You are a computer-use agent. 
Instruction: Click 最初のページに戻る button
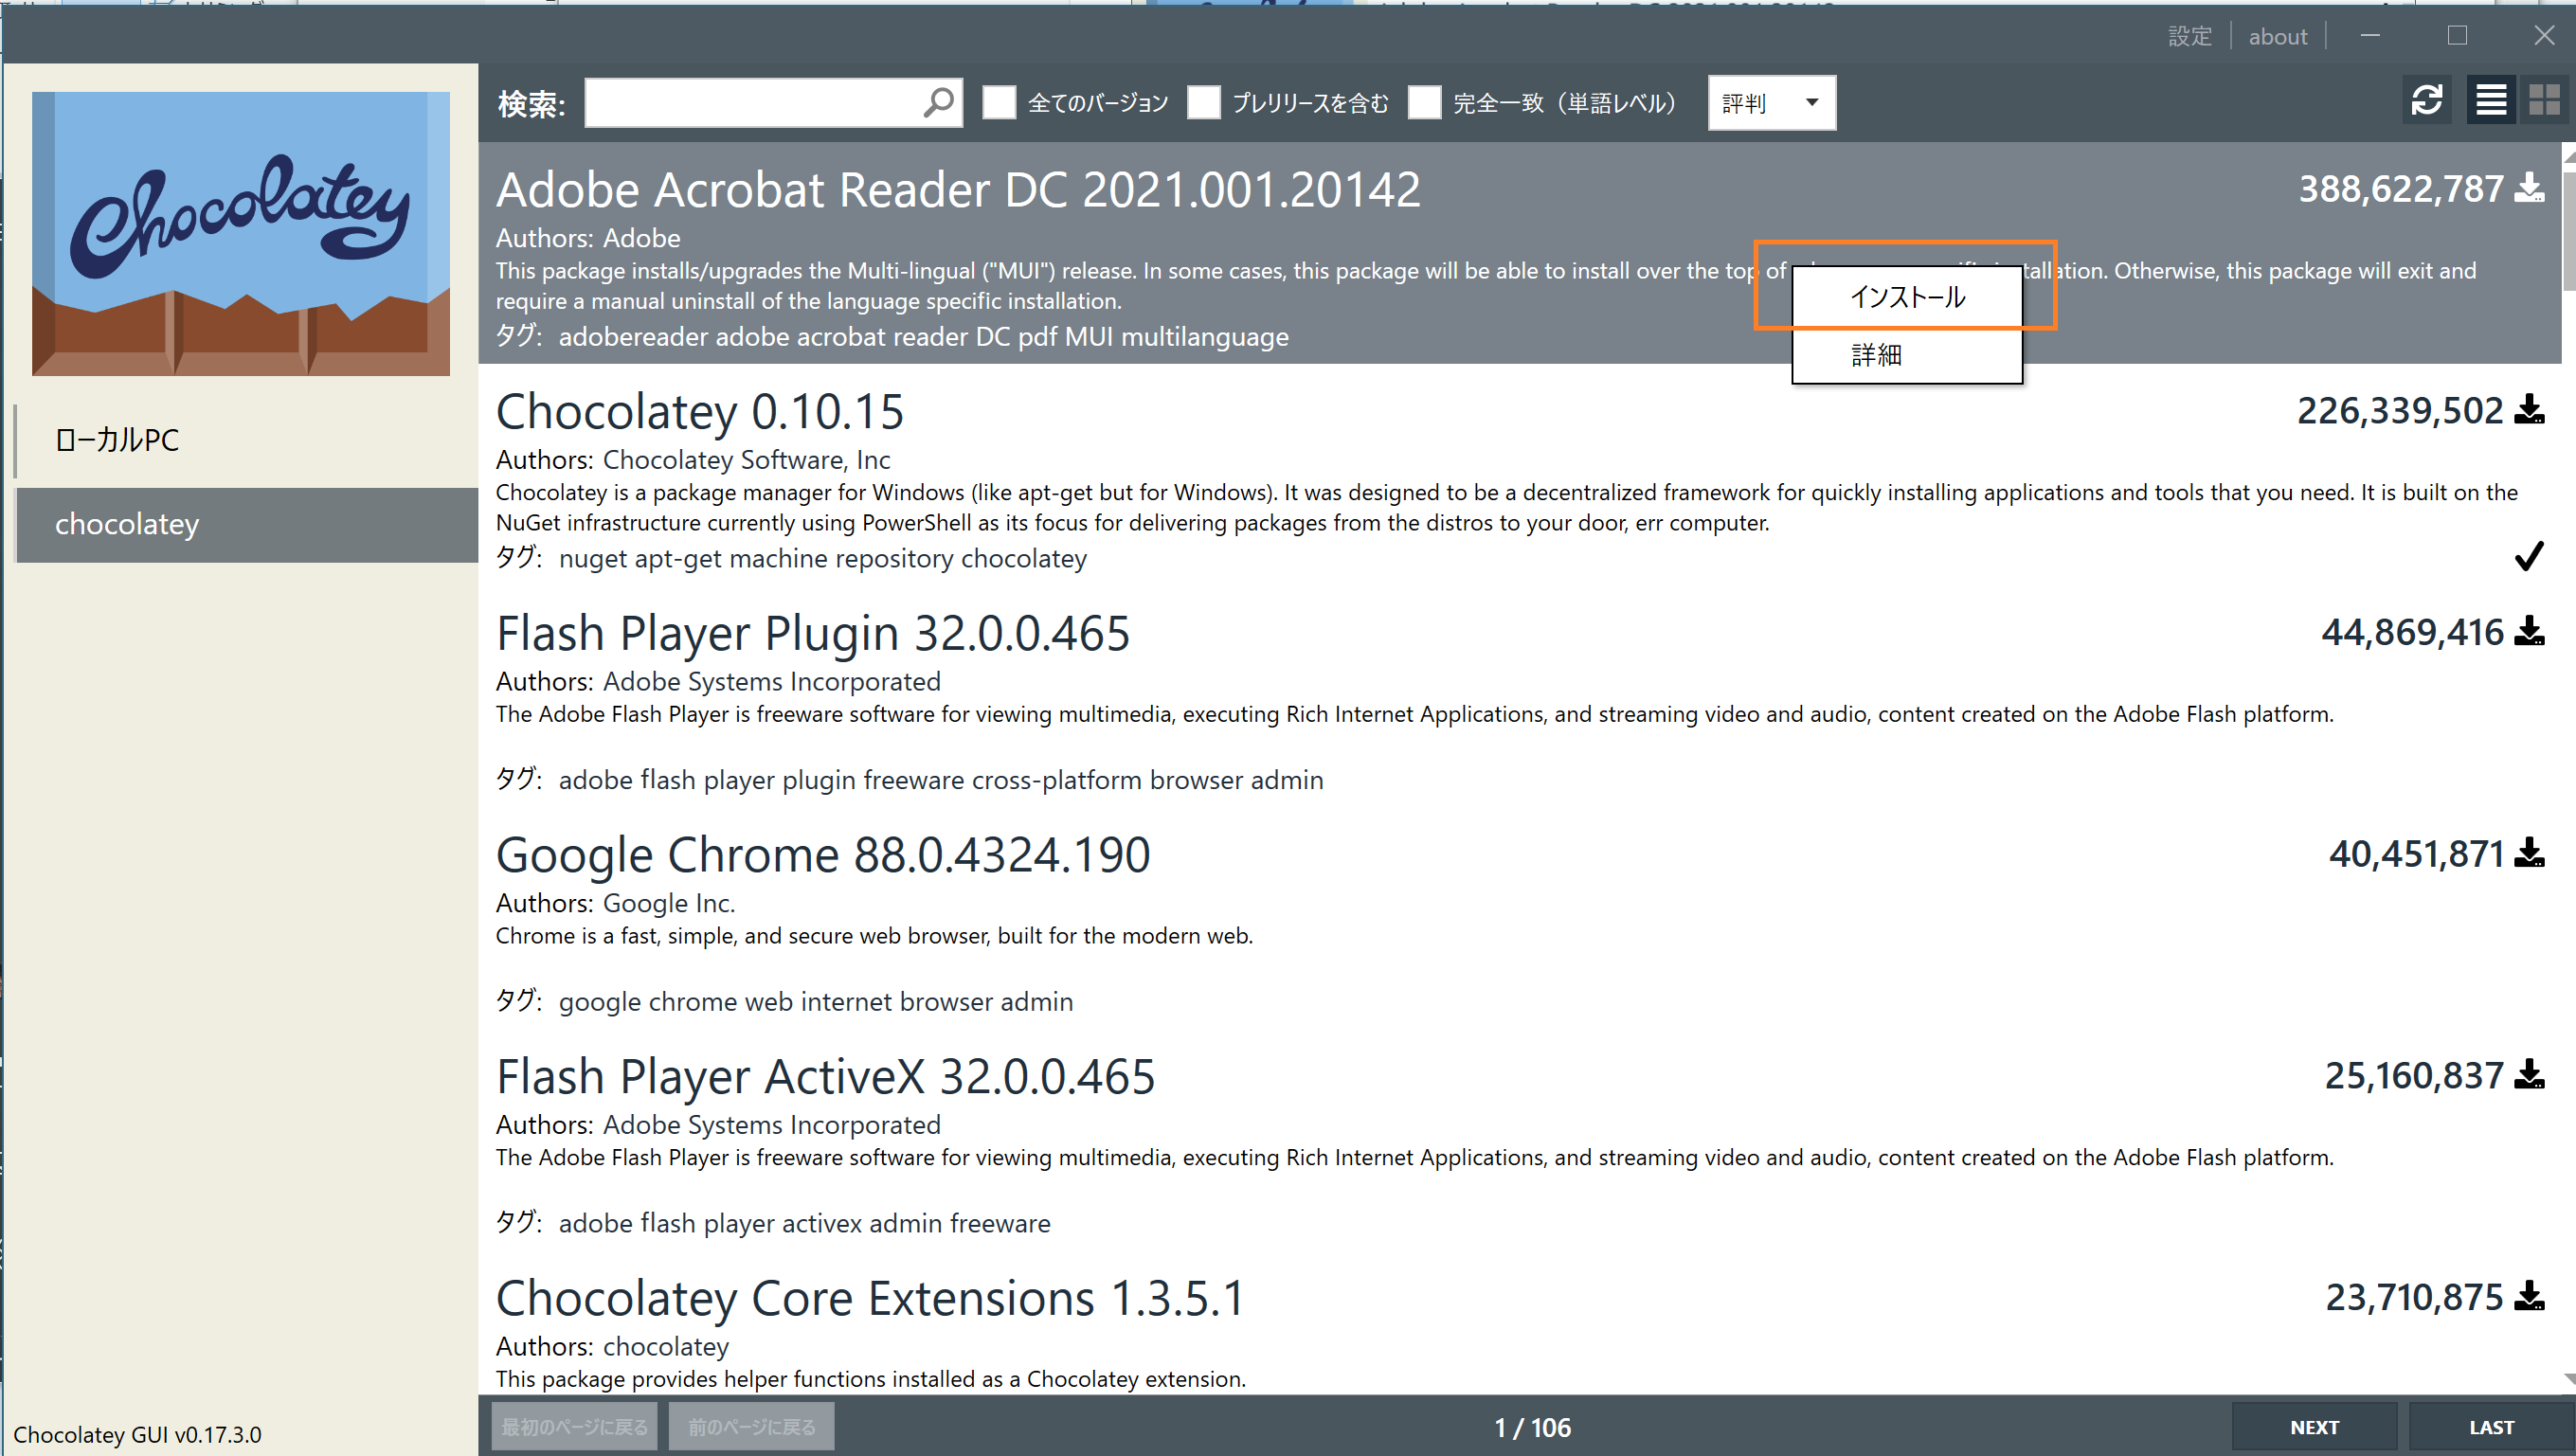pyautogui.click(x=574, y=1427)
